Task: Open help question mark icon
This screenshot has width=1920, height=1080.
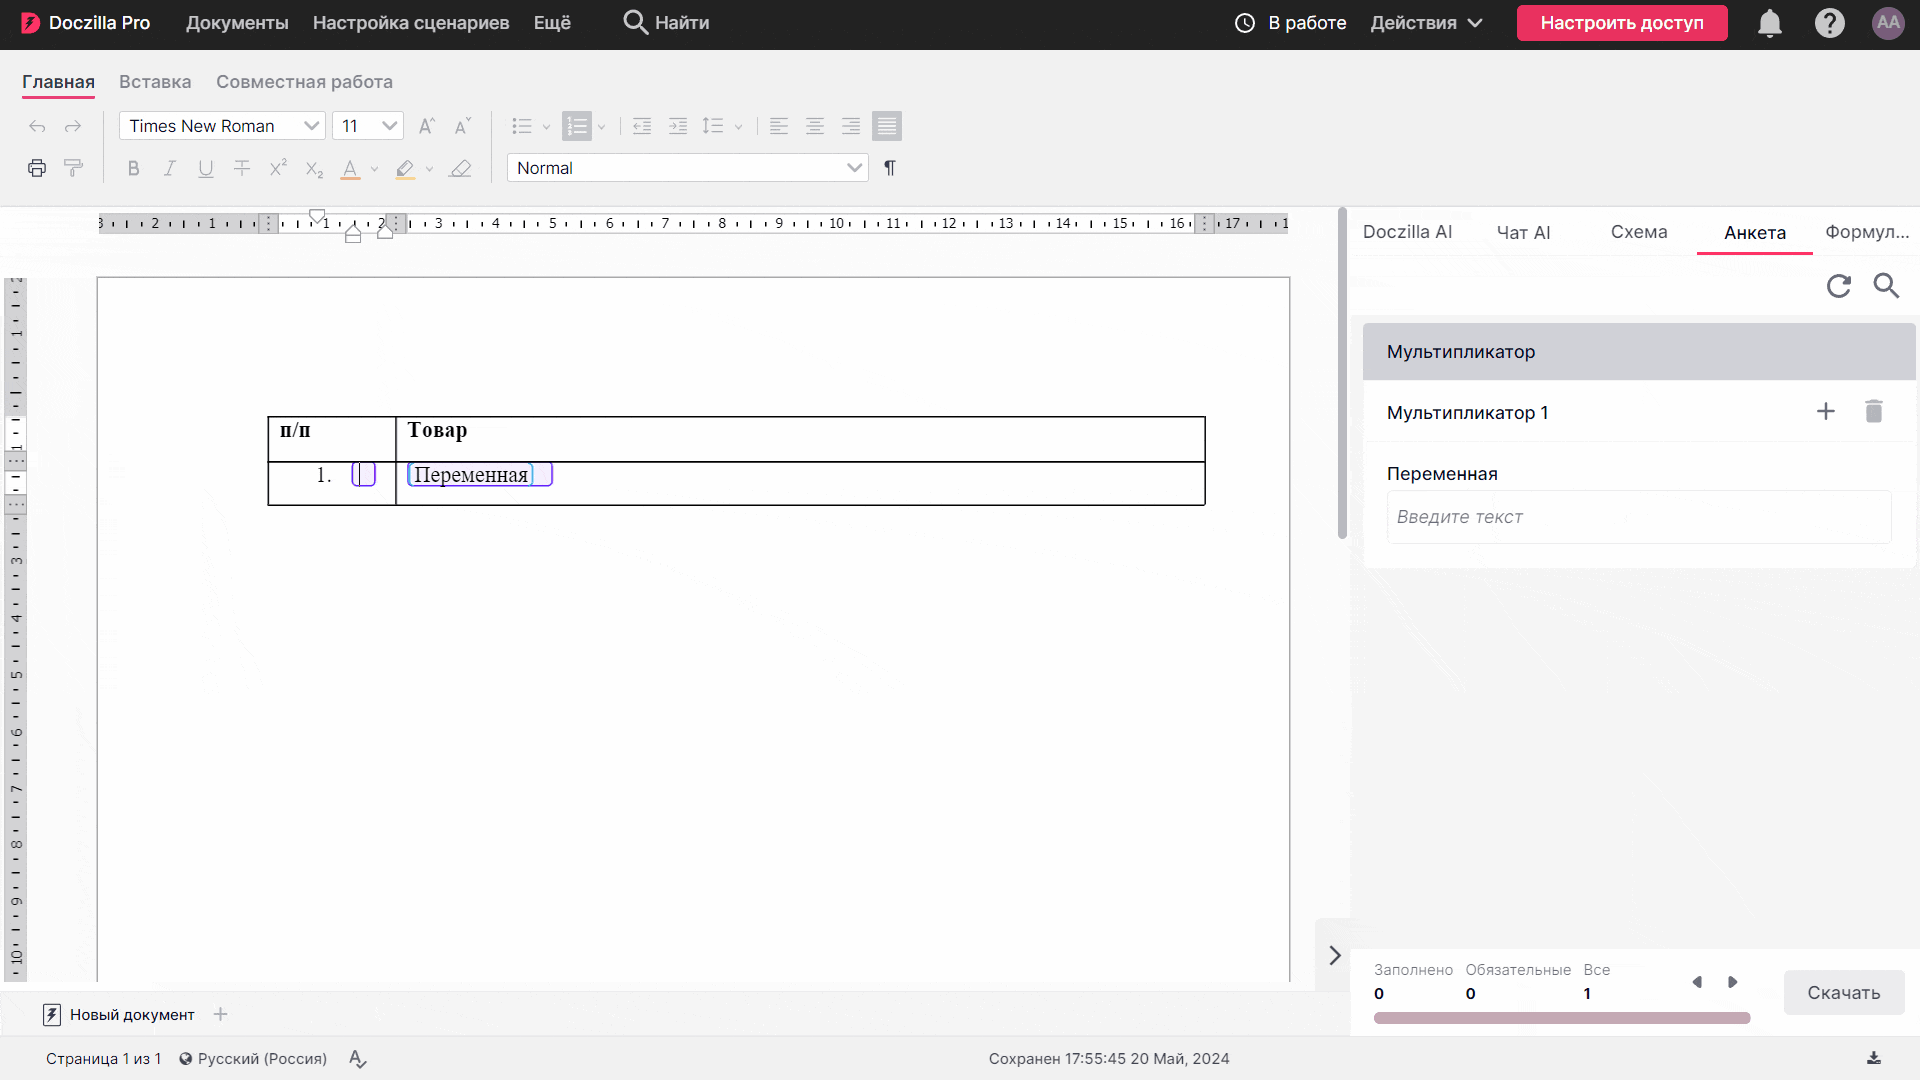Action: tap(1830, 23)
